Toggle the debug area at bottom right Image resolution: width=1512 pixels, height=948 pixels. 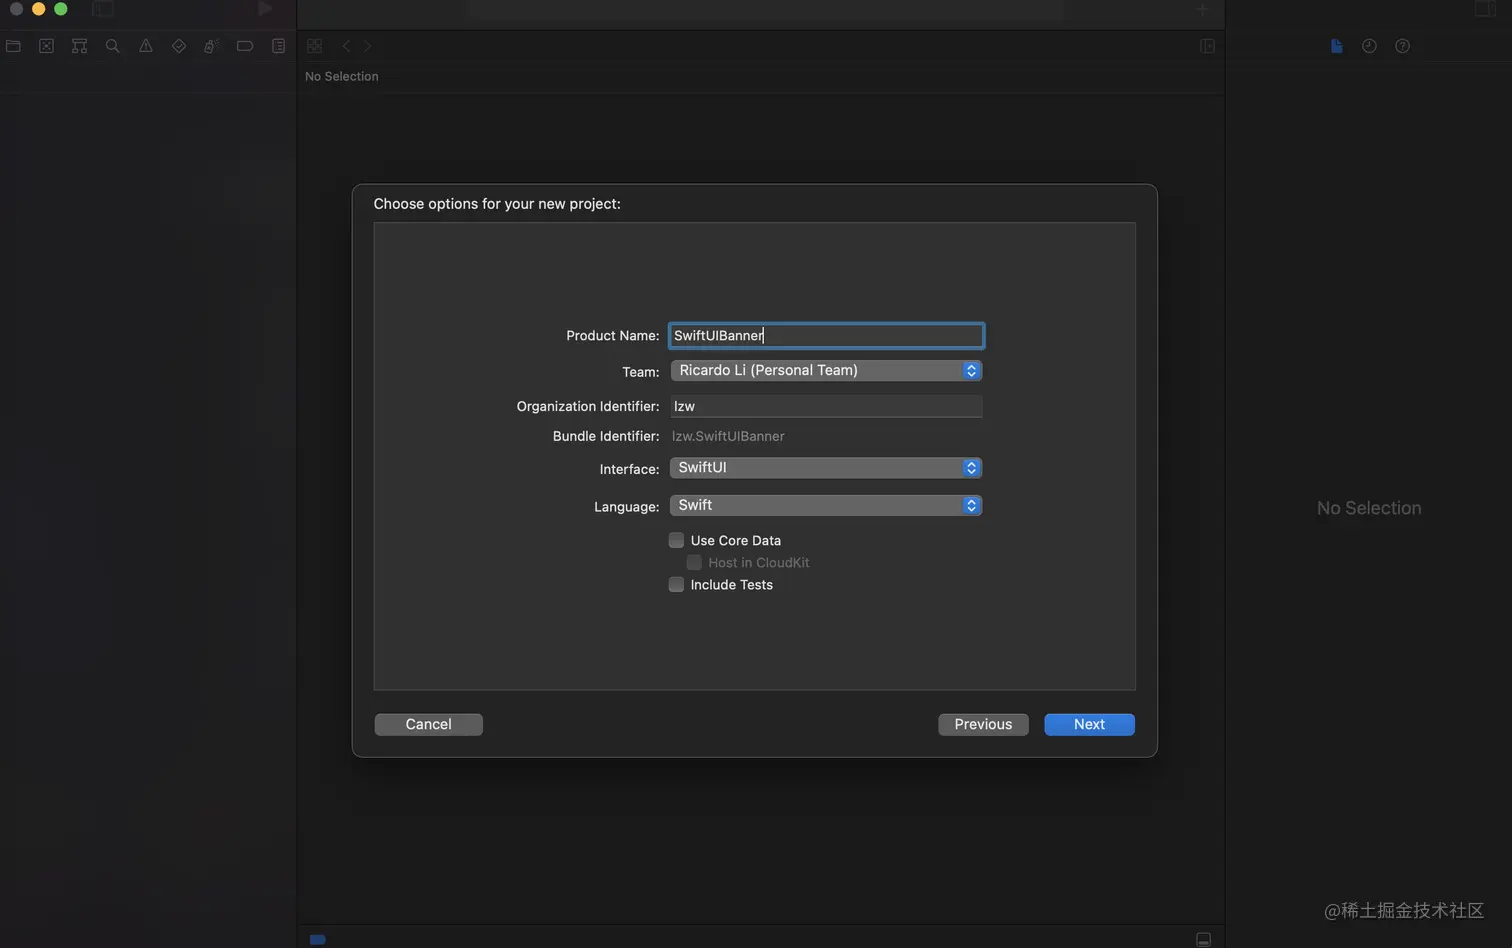tap(1204, 939)
